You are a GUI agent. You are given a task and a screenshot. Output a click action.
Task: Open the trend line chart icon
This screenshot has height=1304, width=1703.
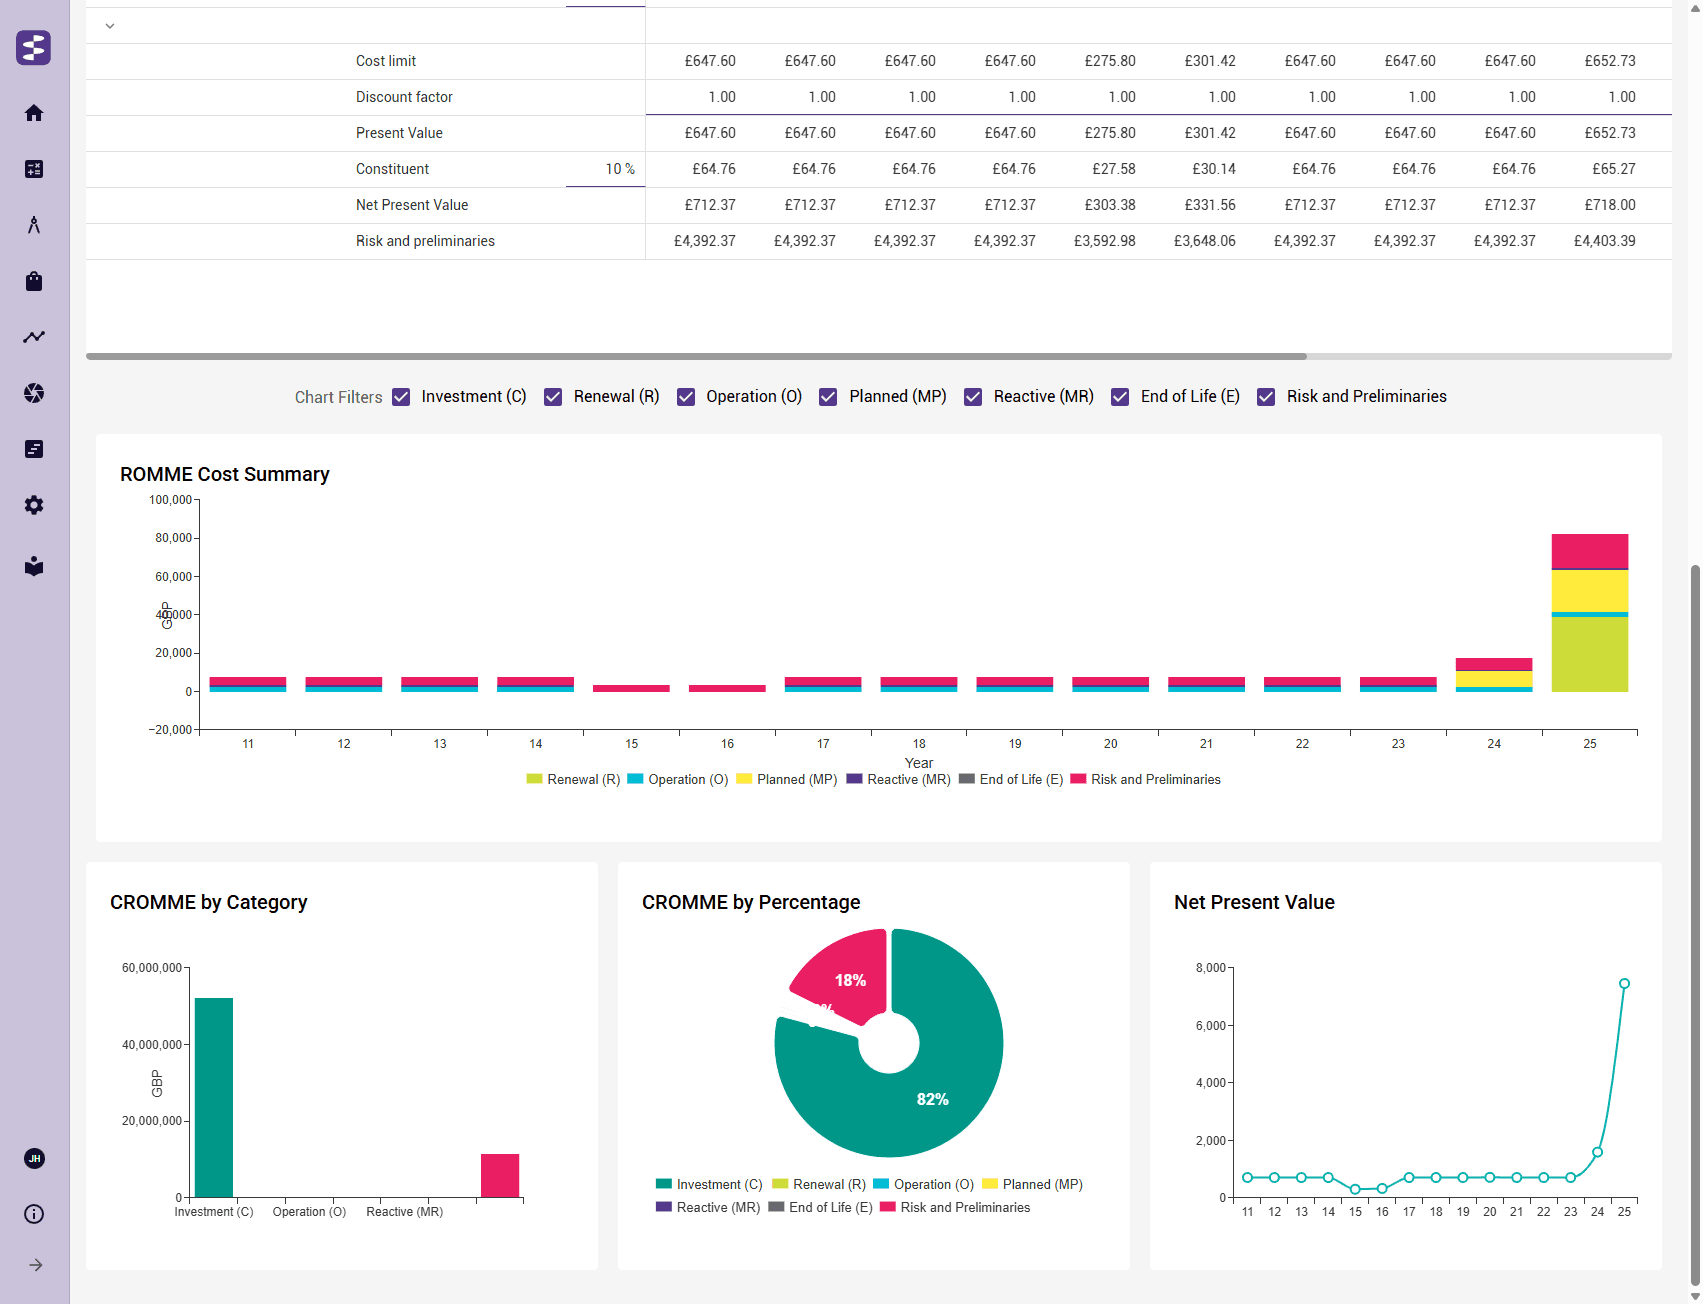point(34,337)
